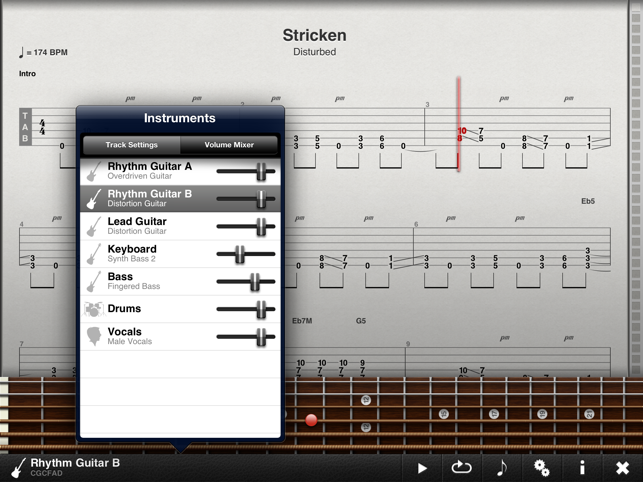Choose the Keyboard track name

pos(132,249)
